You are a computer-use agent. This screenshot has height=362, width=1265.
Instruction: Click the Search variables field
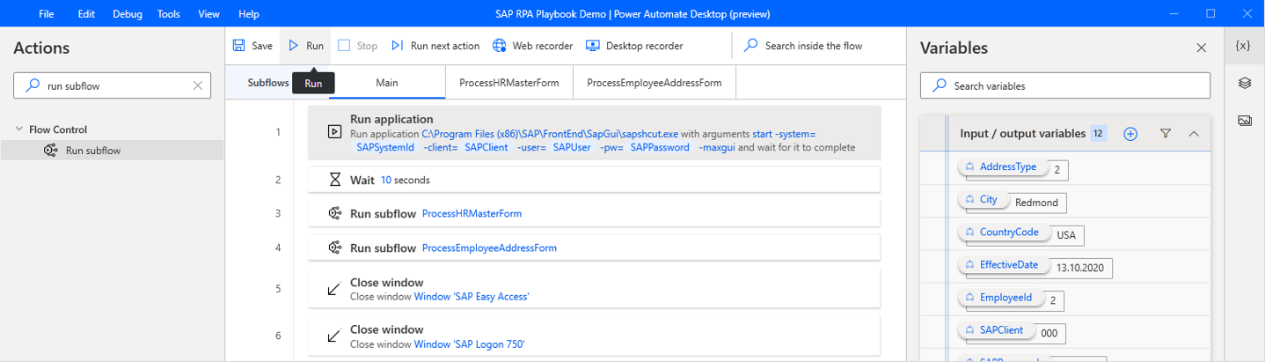tap(1066, 86)
